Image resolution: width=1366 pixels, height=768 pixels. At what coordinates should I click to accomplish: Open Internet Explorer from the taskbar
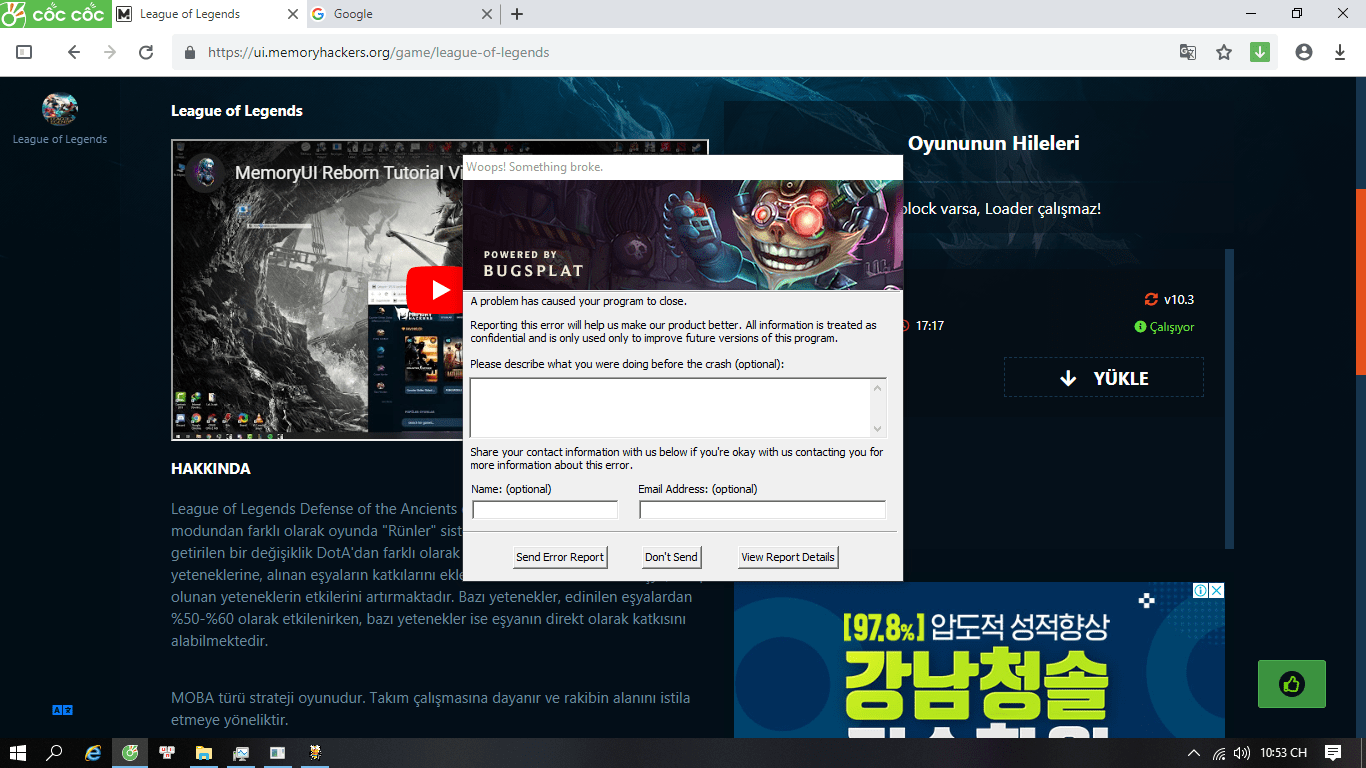pyautogui.click(x=93, y=753)
